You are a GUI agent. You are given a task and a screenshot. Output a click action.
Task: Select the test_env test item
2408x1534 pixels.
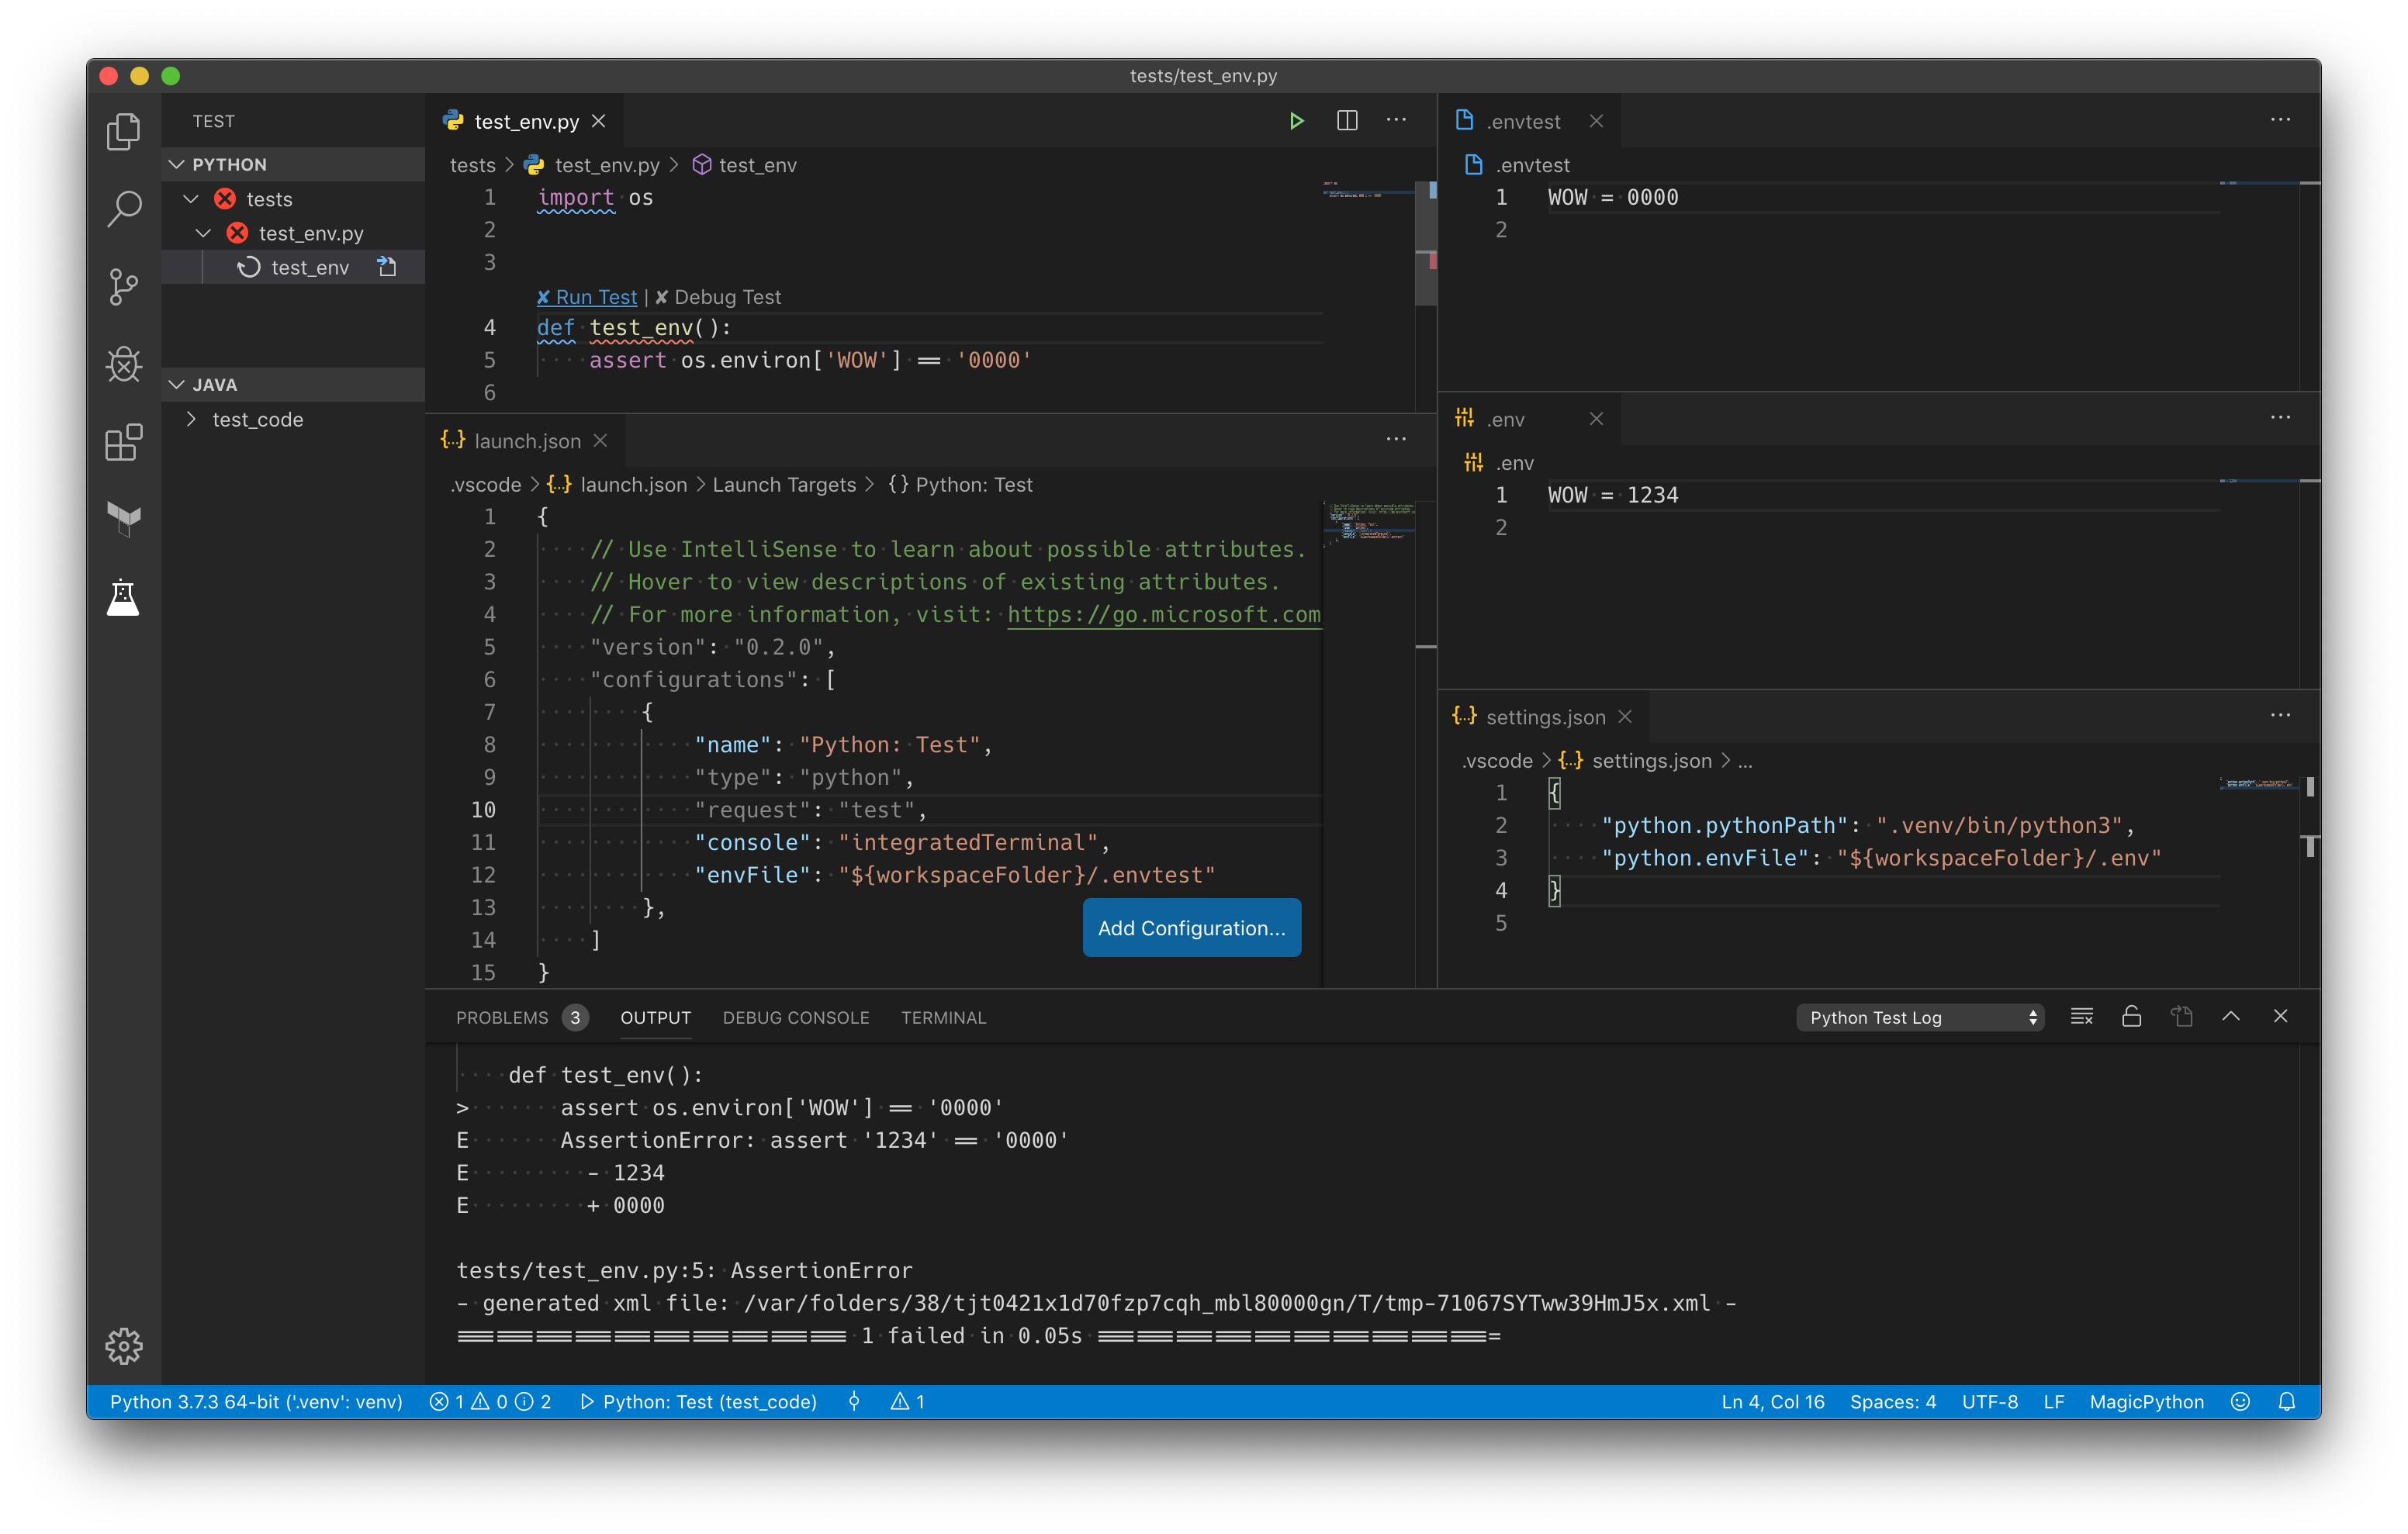click(x=293, y=267)
